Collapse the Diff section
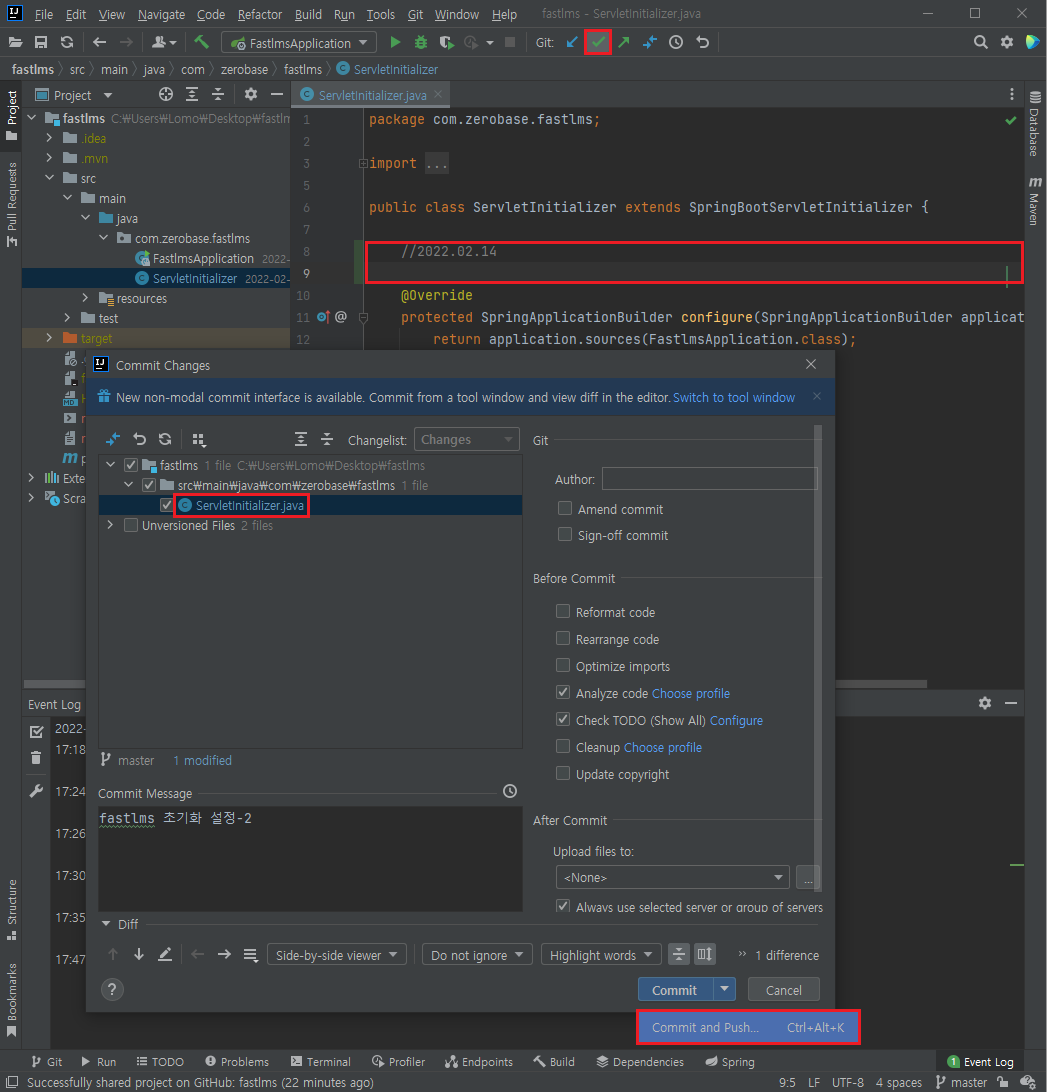This screenshot has width=1047, height=1092. pos(106,923)
